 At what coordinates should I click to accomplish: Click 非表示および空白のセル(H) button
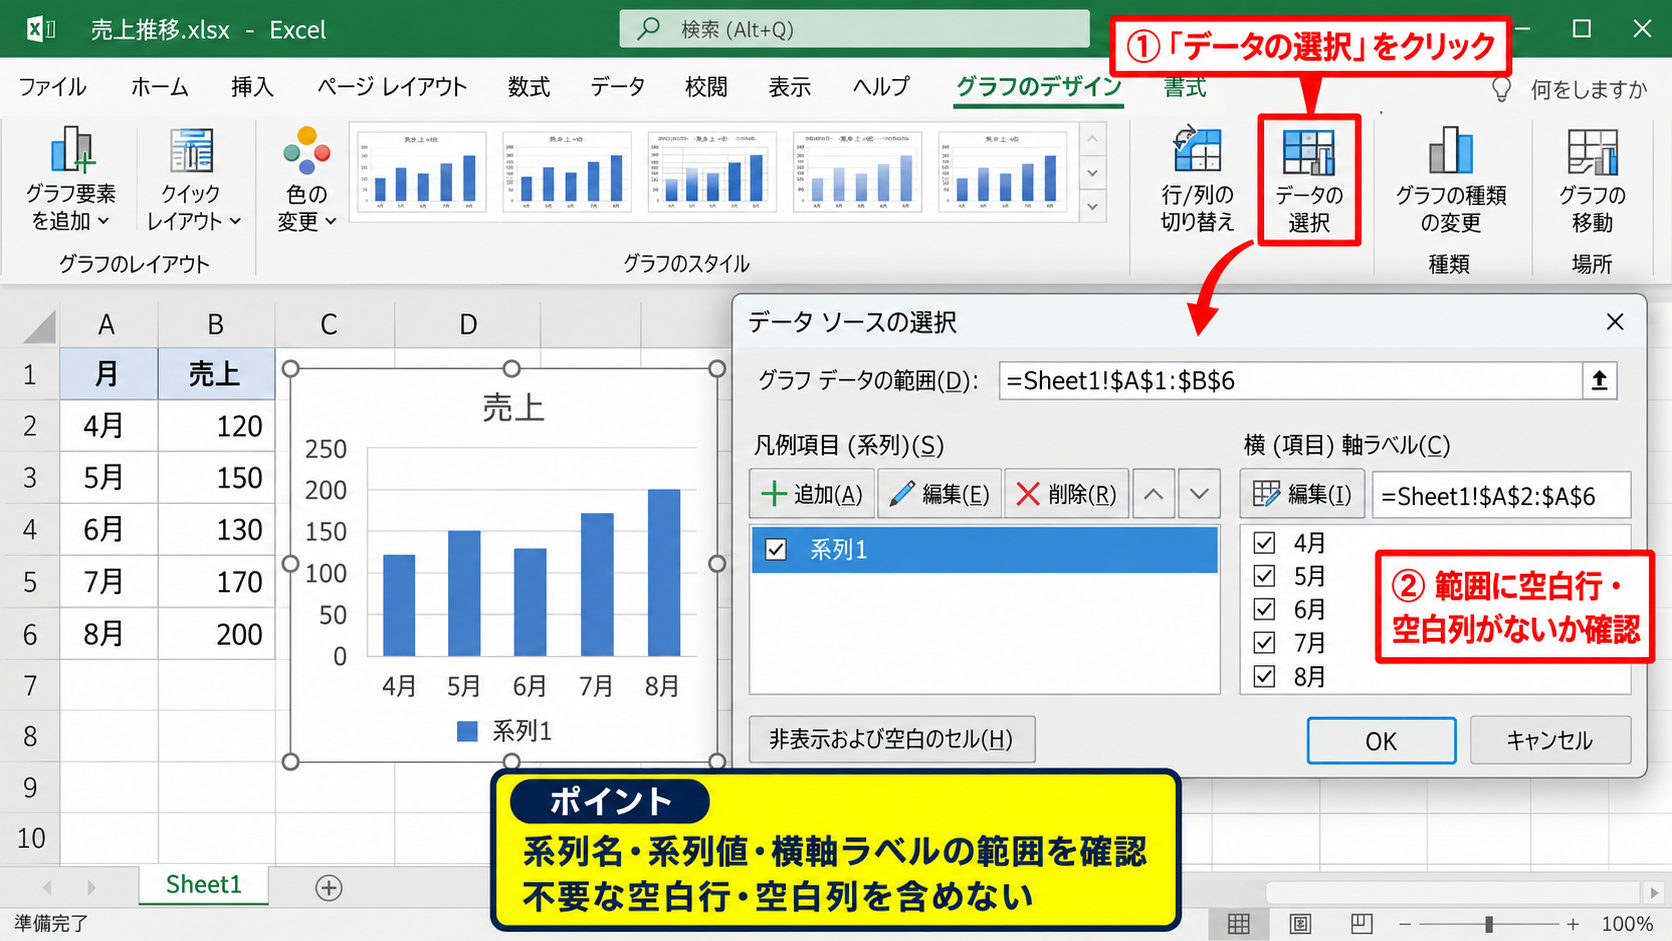point(891,739)
